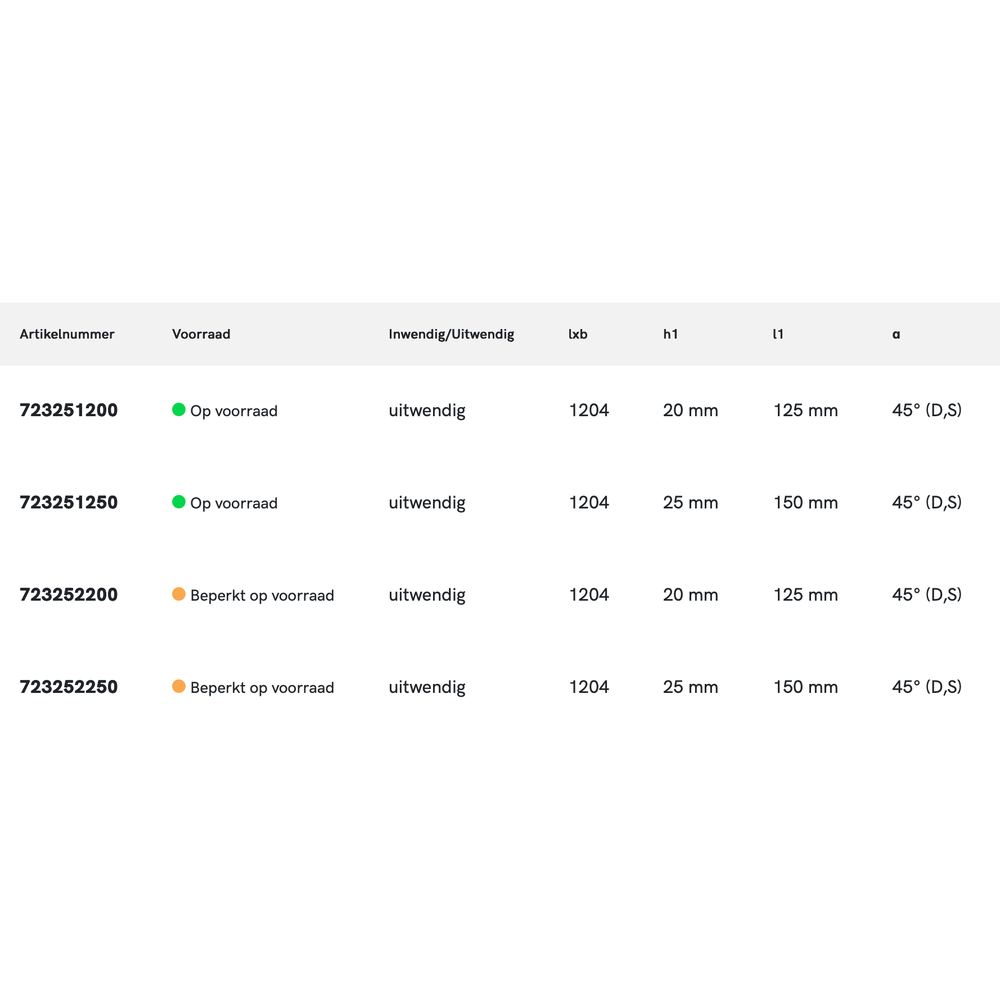Click the Inwendig/Uitwendig column header
The width and height of the screenshot is (1000, 1000).
coord(451,334)
